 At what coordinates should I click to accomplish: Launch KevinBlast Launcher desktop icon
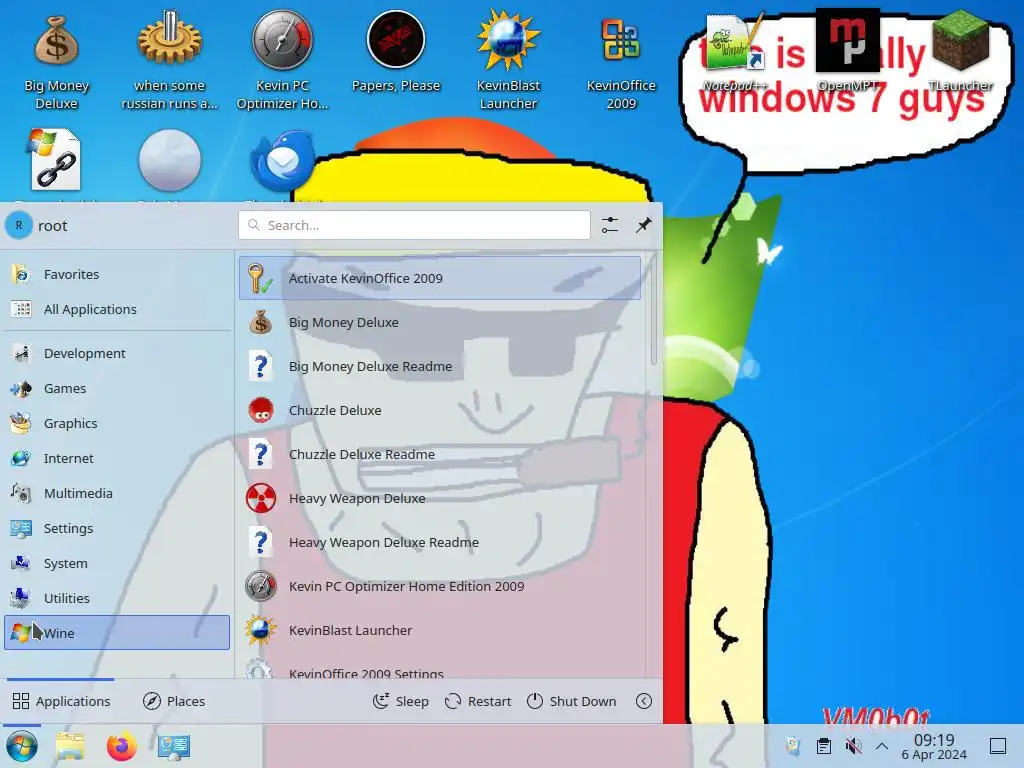click(x=508, y=62)
